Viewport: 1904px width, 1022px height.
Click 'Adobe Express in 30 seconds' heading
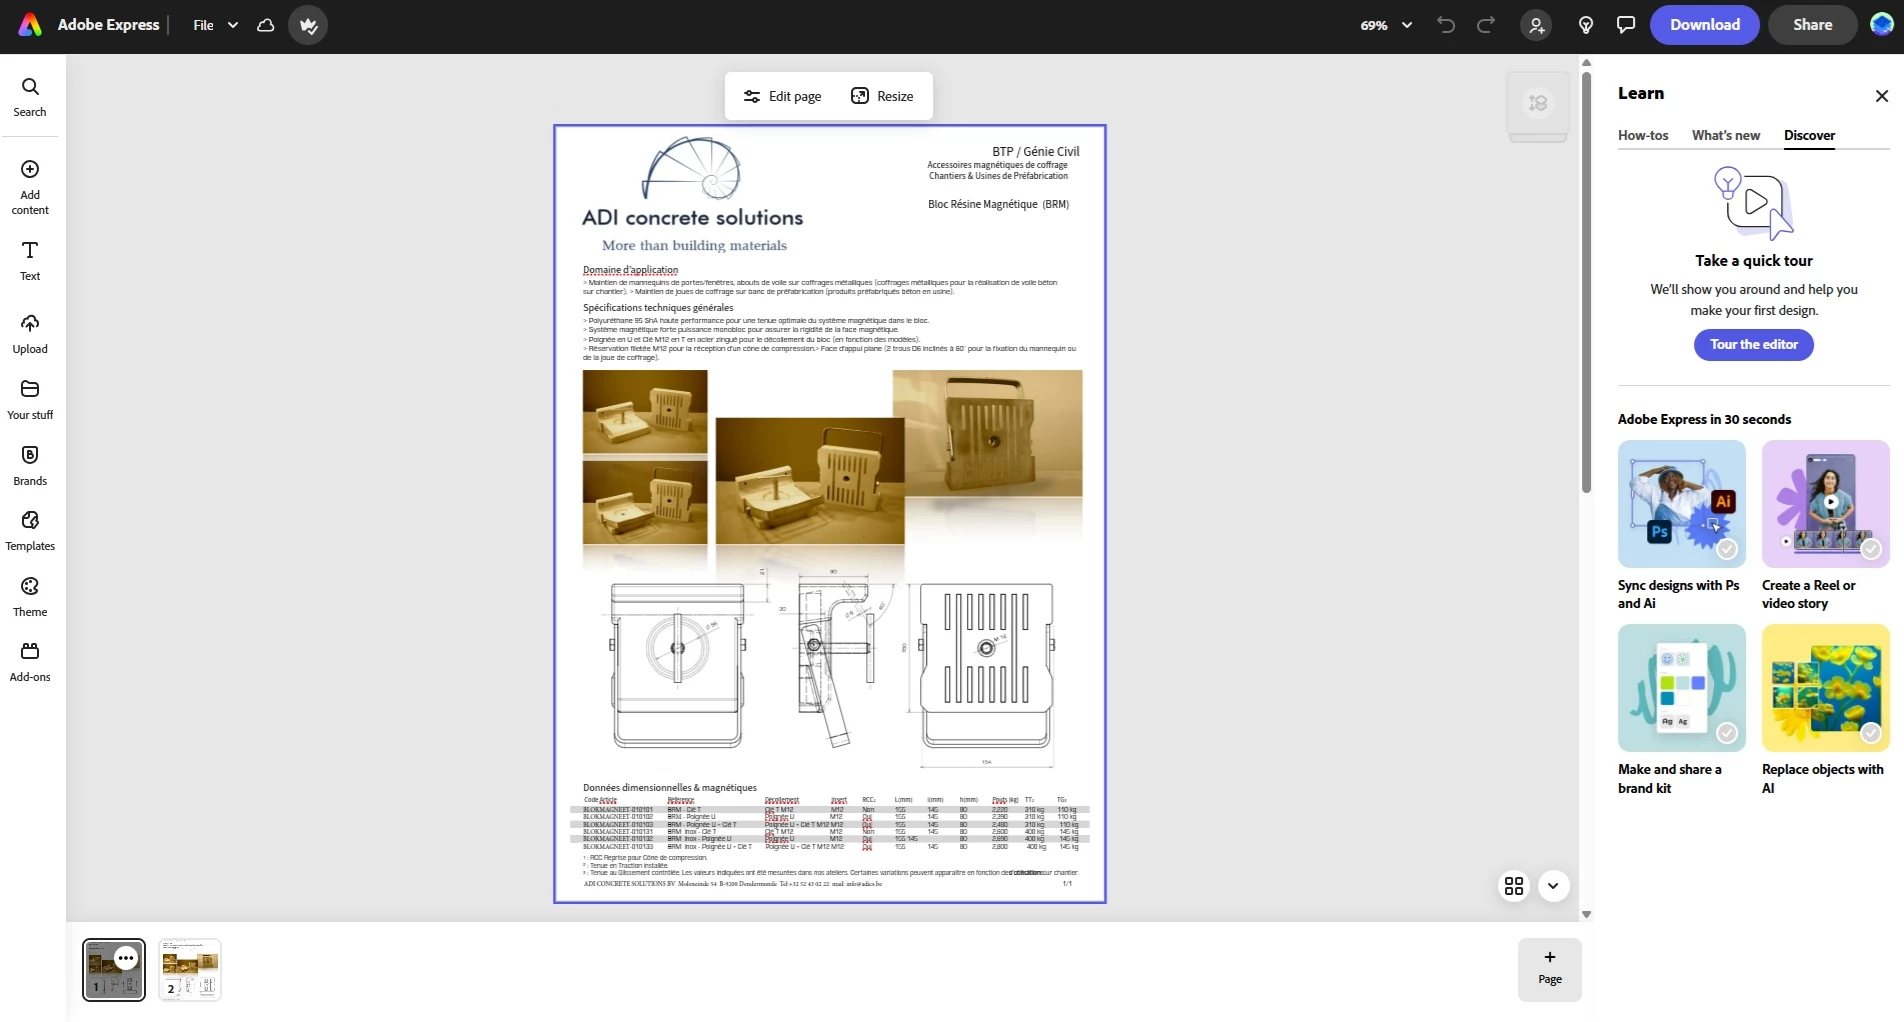(1704, 420)
